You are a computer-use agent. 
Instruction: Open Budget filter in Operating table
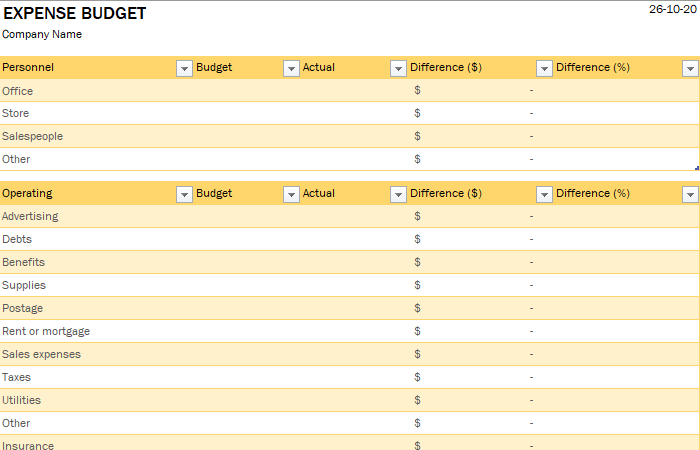point(291,195)
